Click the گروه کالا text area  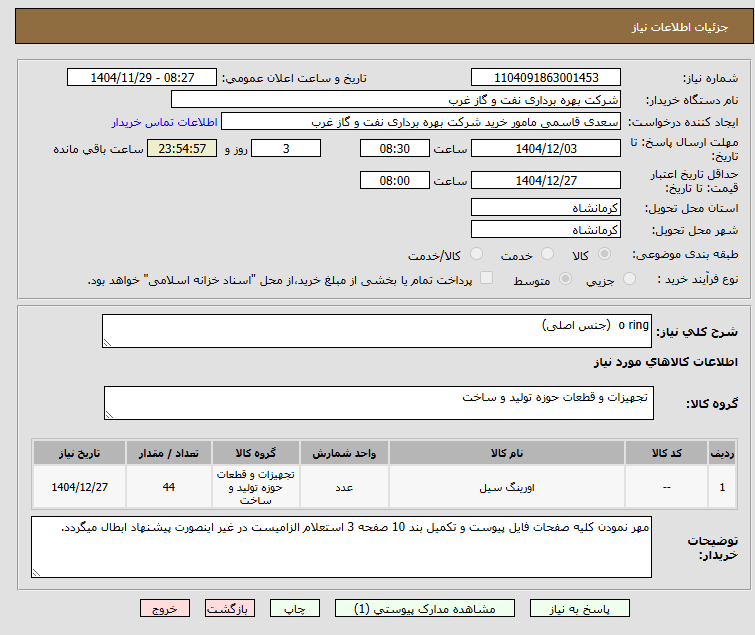(379, 403)
